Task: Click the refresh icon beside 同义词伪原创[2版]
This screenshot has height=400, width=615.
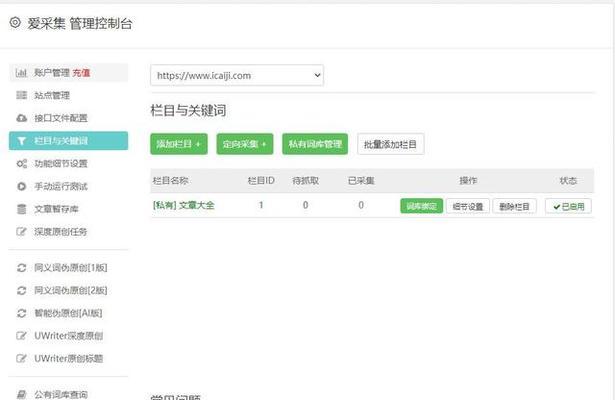Action: (21, 291)
